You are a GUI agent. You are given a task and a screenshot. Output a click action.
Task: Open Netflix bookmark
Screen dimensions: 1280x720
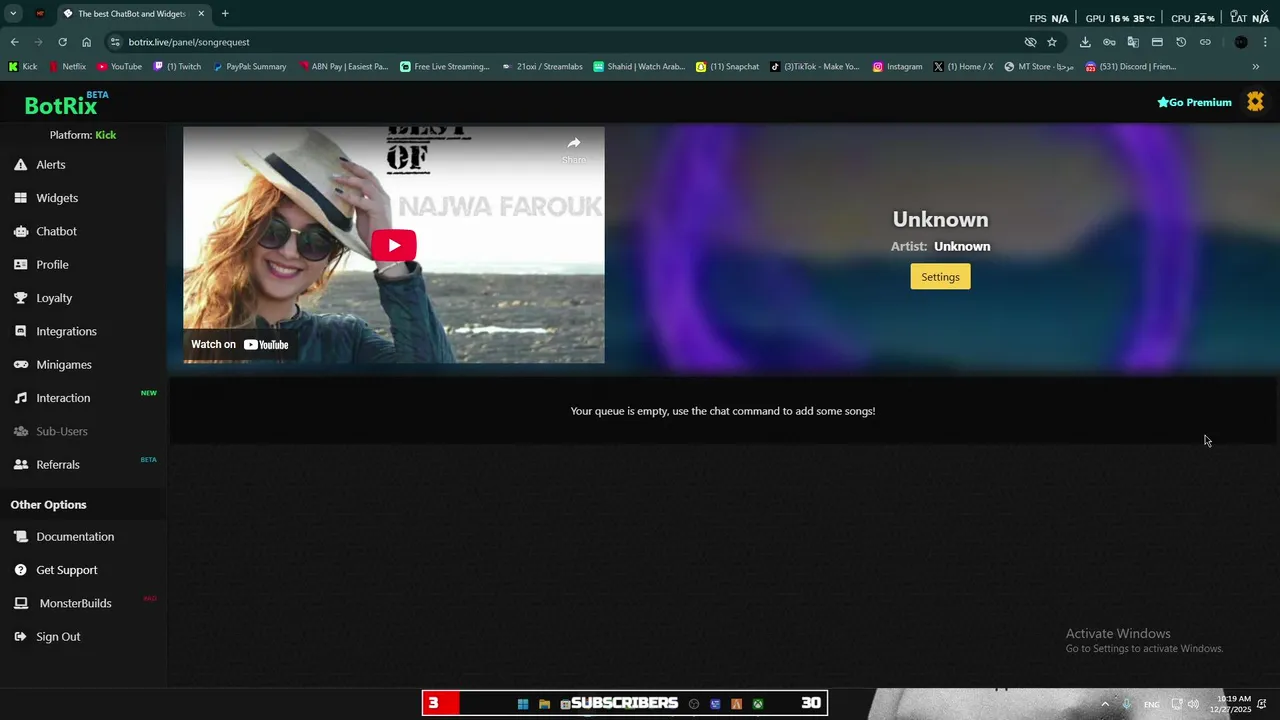[x=67, y=67]
